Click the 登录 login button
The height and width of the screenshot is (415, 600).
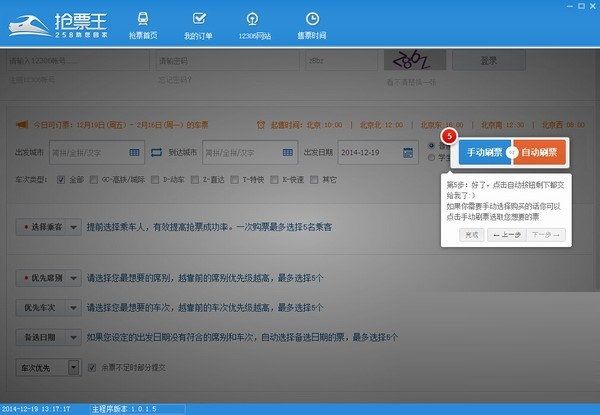[489, 60]
